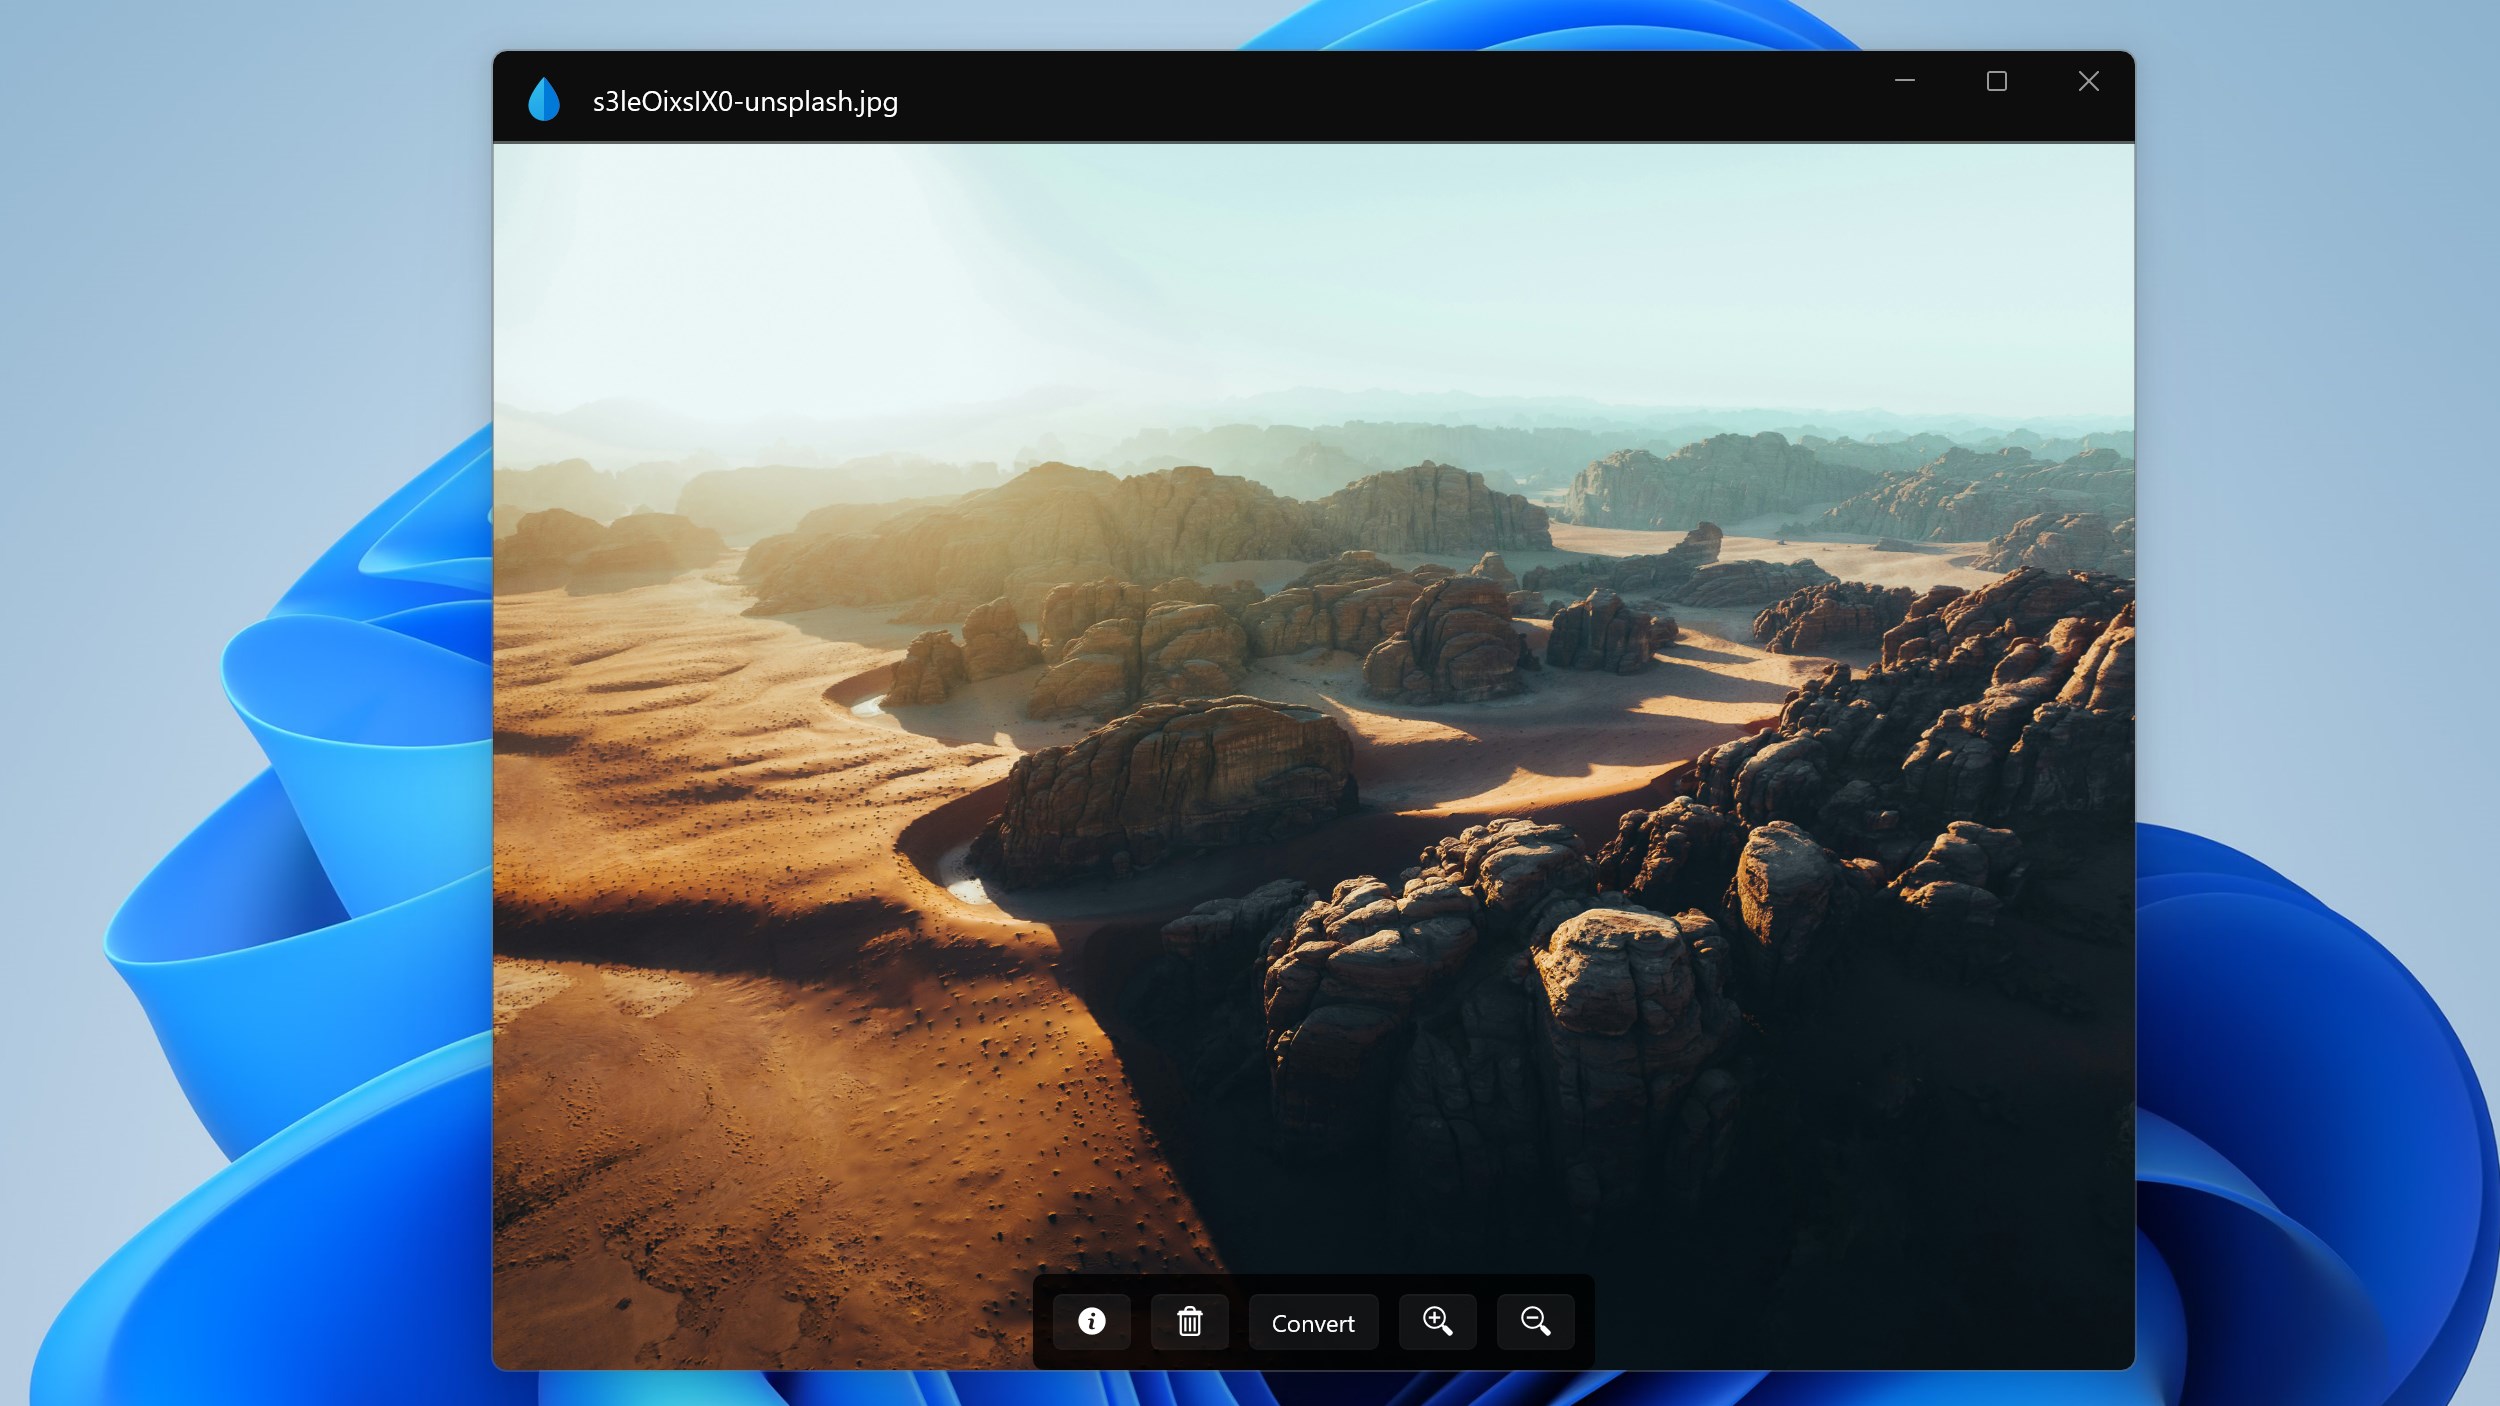The height and width of the screenshot is (1406, 2500).
Task: Click the filename s3leOixsIX0-unsplash.jpg in title bar
Action: coord(744,100)
